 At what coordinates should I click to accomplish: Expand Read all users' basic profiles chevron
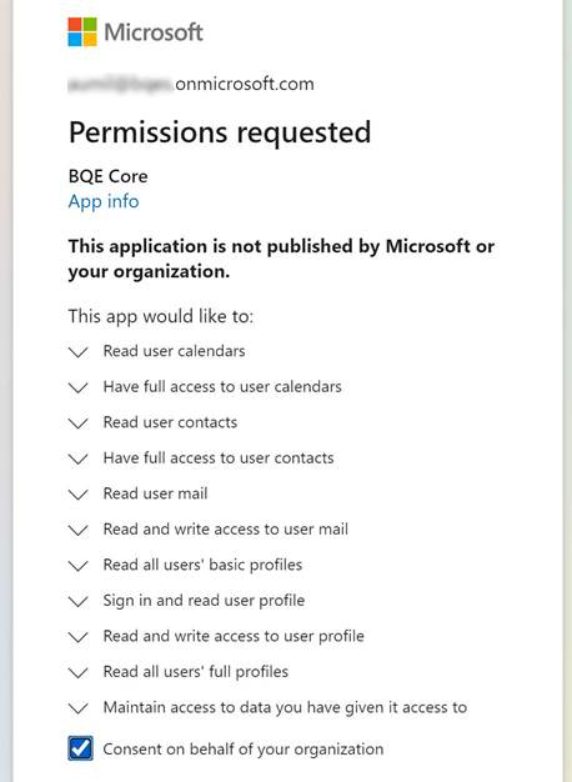click(78, 566)
